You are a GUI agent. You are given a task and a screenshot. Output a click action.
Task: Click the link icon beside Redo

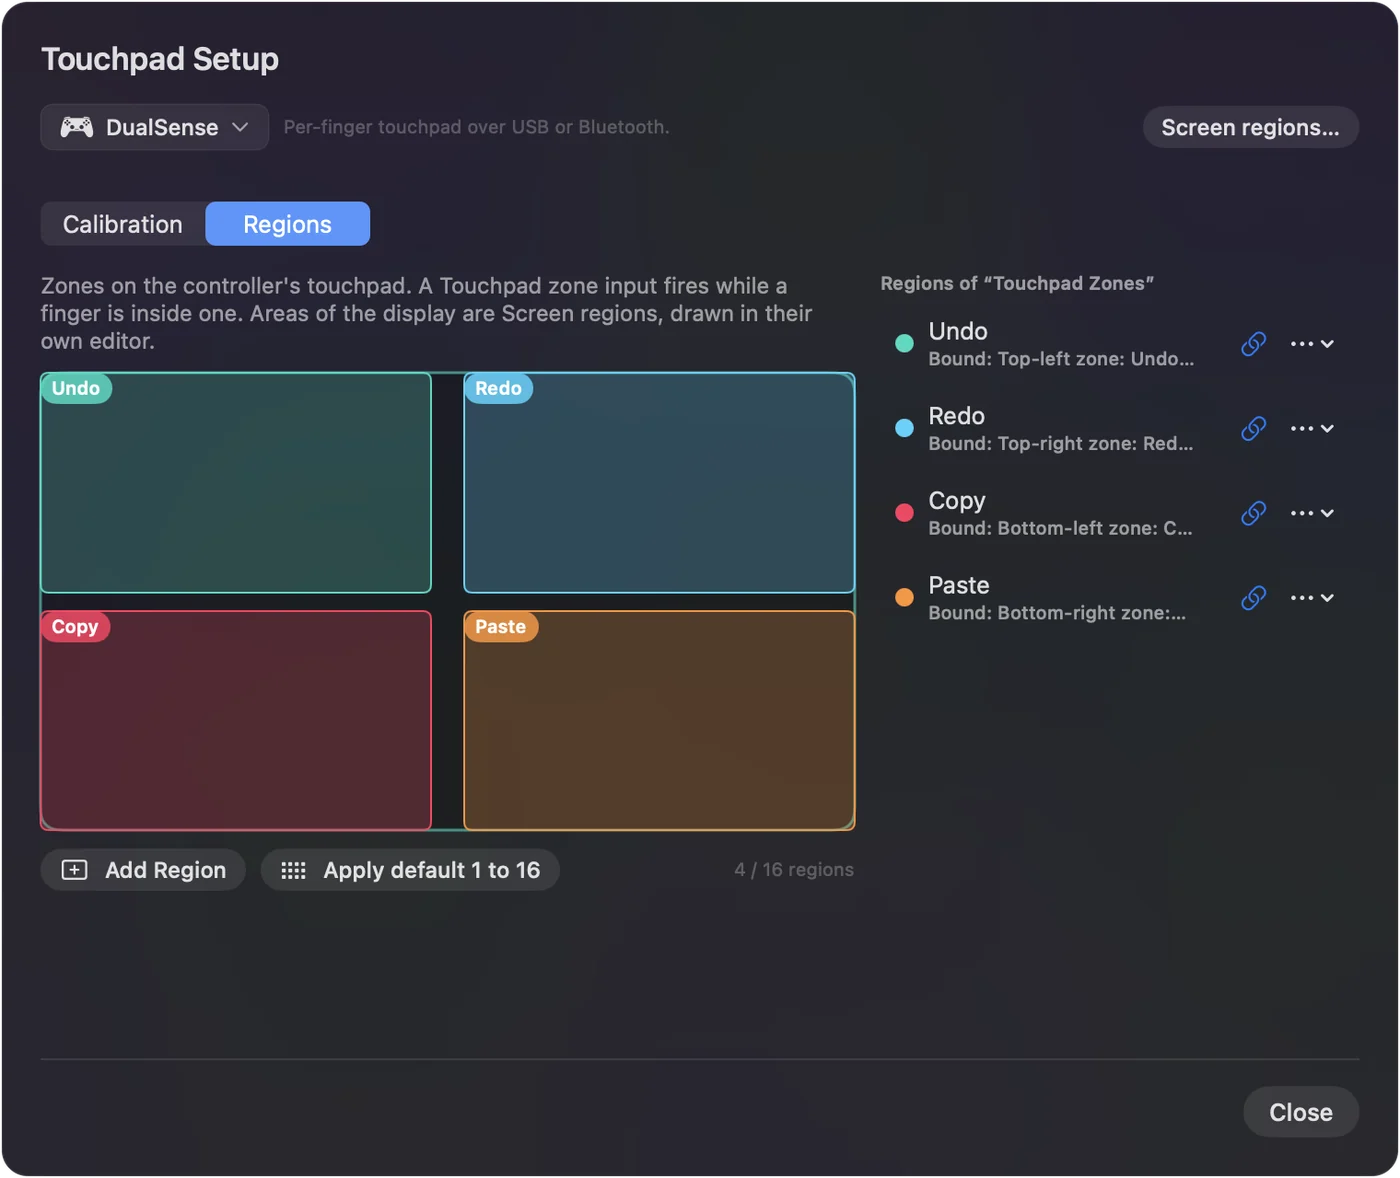click(1253, 429)
